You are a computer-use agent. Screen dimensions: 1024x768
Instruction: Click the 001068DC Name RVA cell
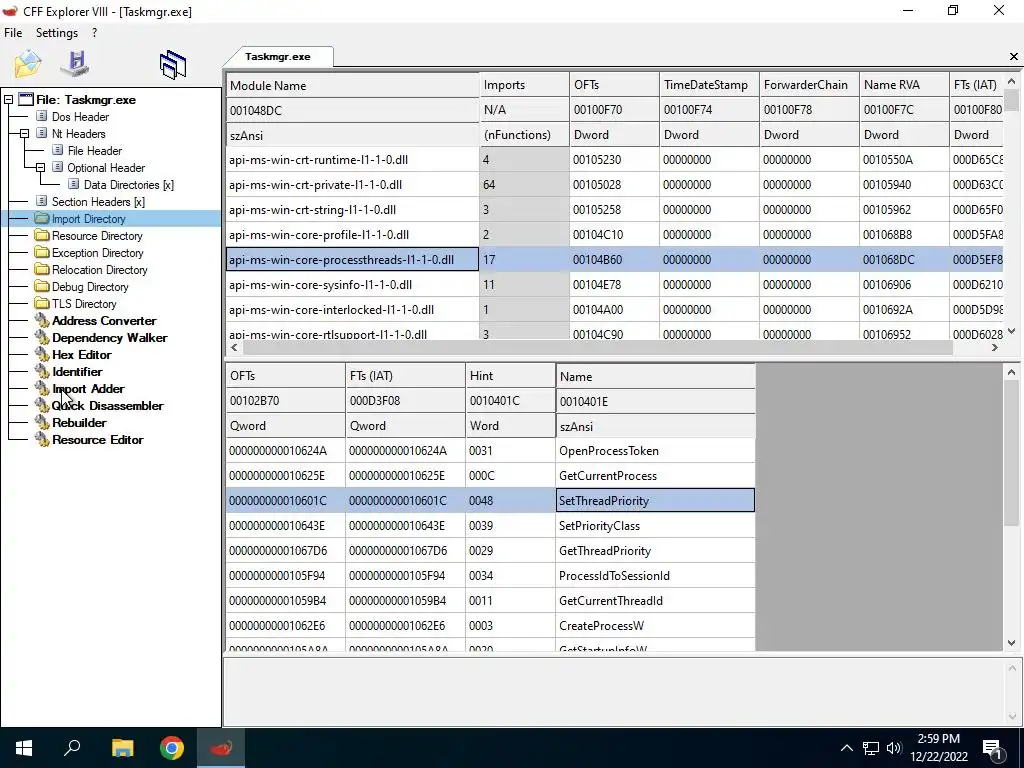tap(904, 260)
